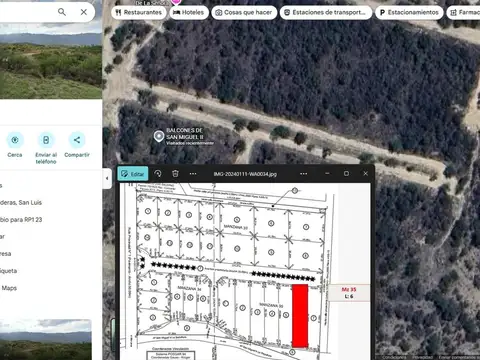480x360 pixels.
Task: Select Estaciones de transporte chip
Action: [x=325, y=13]
